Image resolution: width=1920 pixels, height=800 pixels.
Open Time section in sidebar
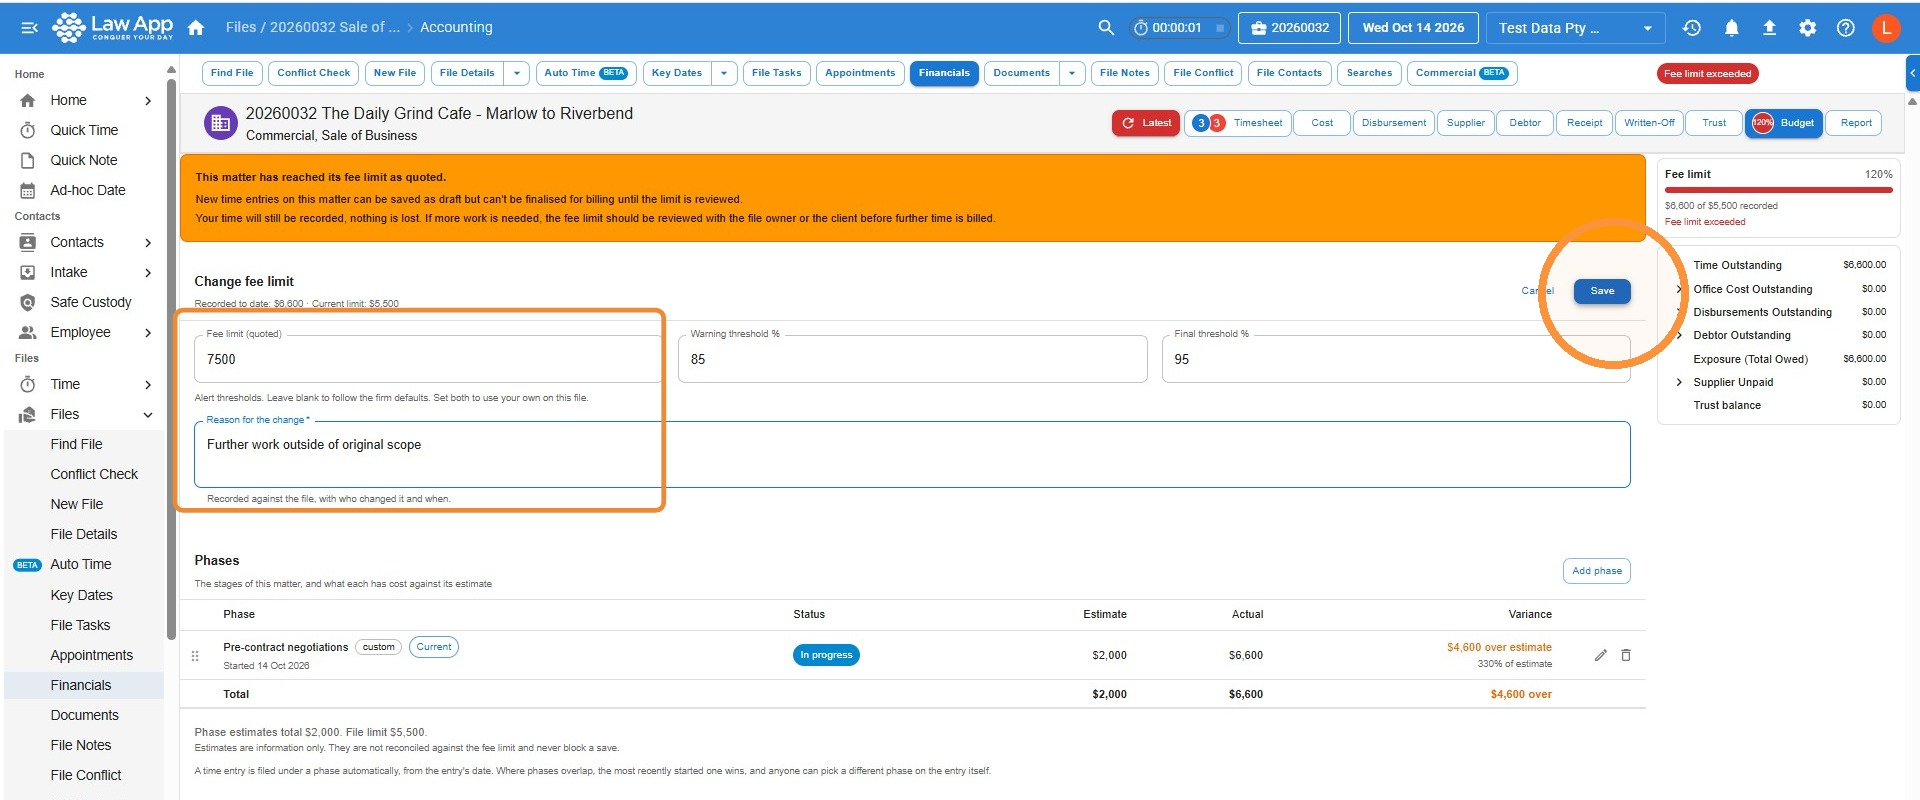(x=65, y=384)
